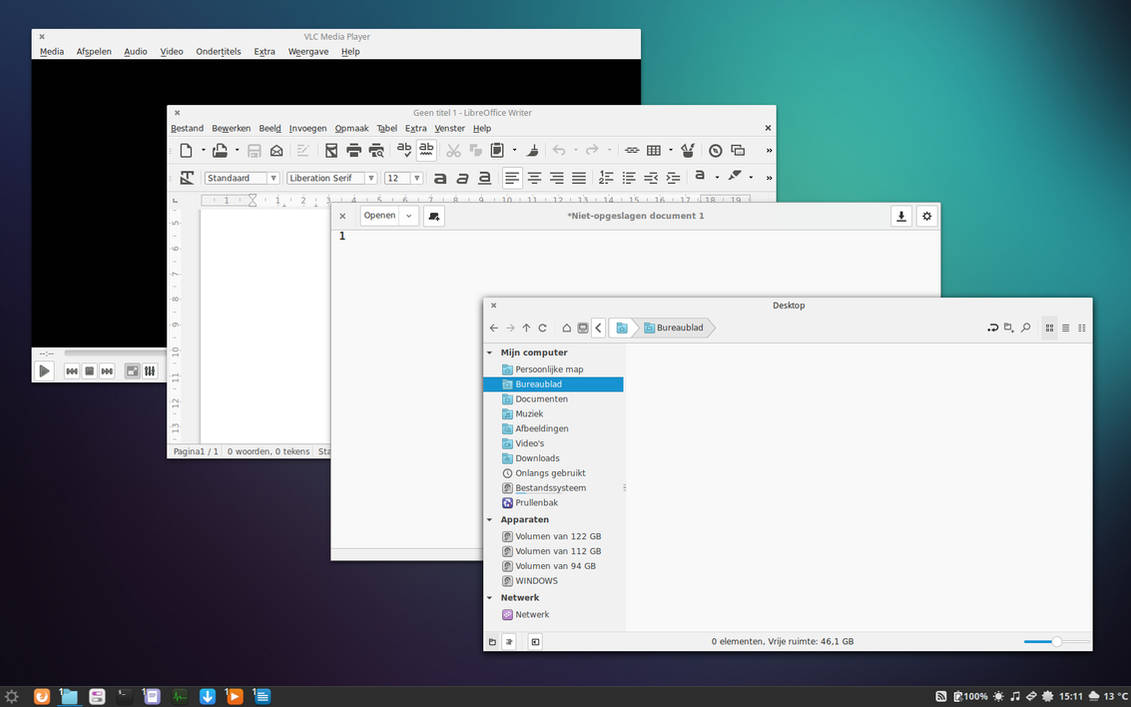Click the New document icon in Writer
Viewport: 1131px width, 707px height.
(x=186, y=150)
